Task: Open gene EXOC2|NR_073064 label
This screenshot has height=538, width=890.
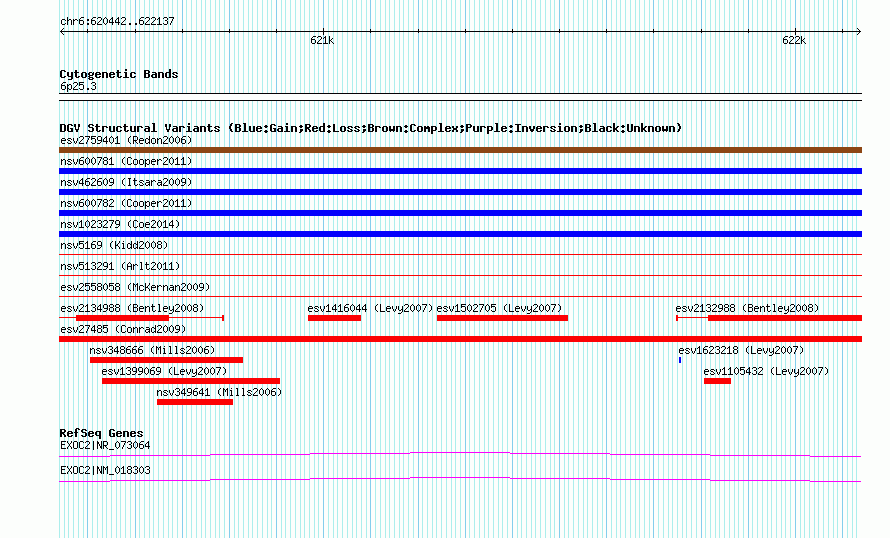Action: pyautogui.click(x=105, y=445)
